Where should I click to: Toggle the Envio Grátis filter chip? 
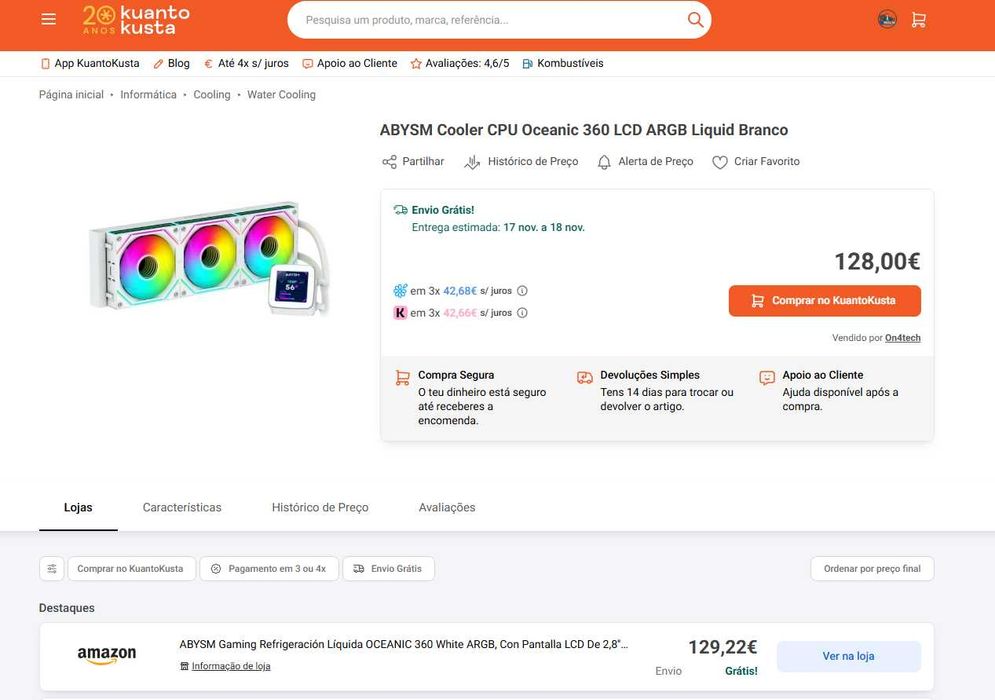[x=388, y=569]
